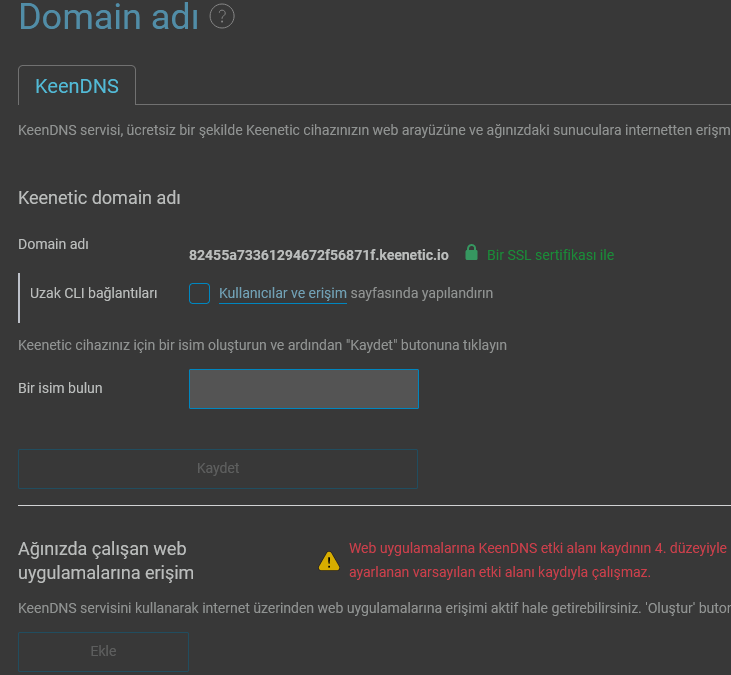Click the 'Ağınızda çalışan web uygulamalarına erişim' heading
This screenshot has height=675, width=731.
(x=106, y=561)
